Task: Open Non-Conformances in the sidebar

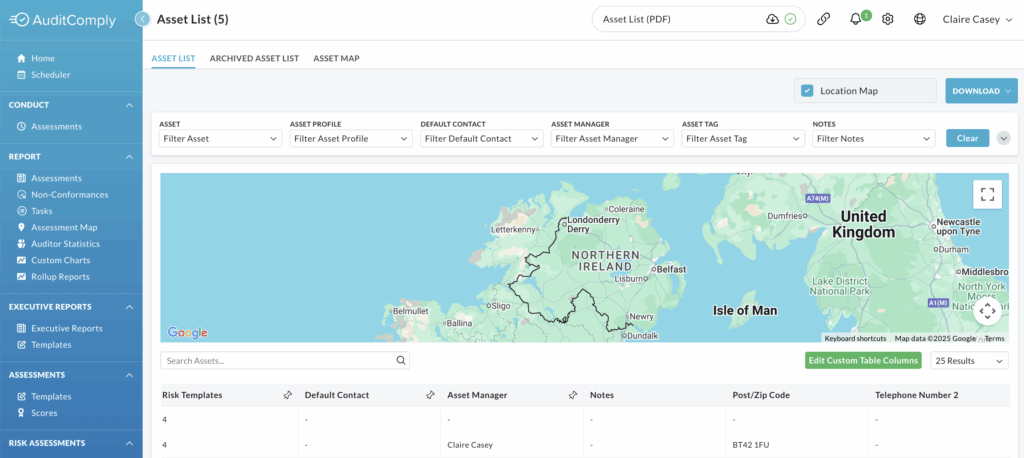Action: click(x=69, y=194)
